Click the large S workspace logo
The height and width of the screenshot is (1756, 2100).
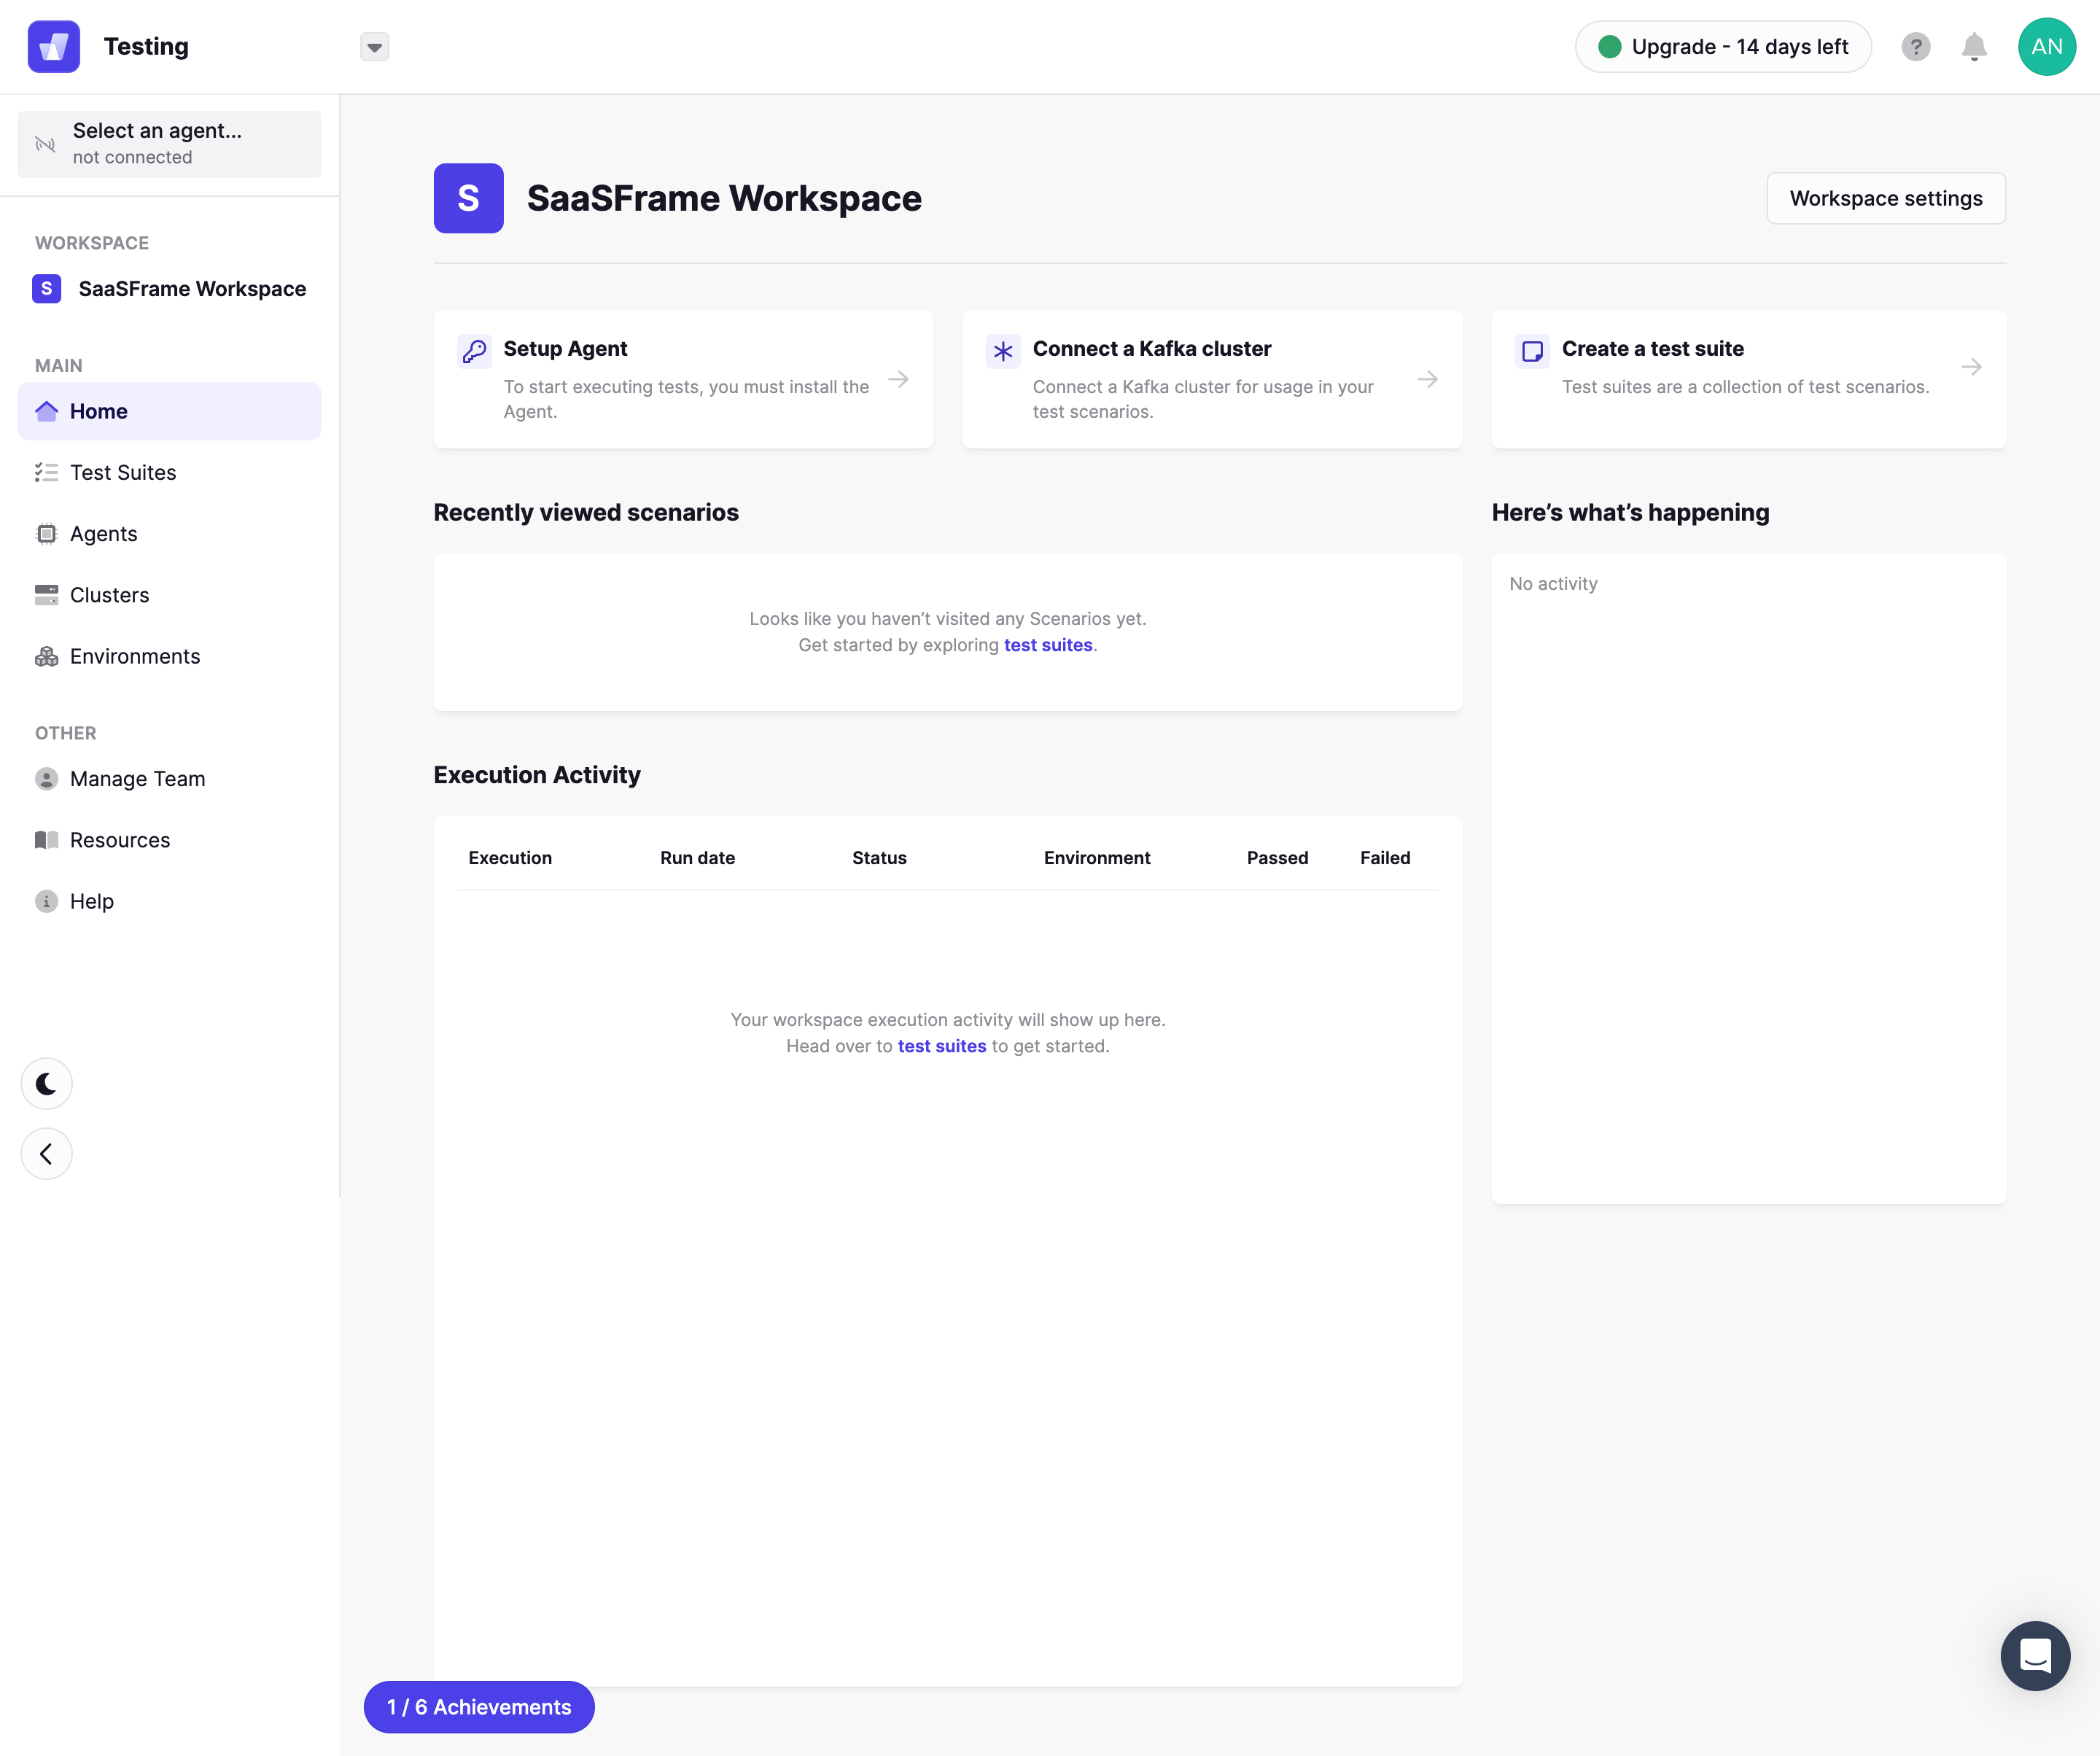[x=468, y=198]
